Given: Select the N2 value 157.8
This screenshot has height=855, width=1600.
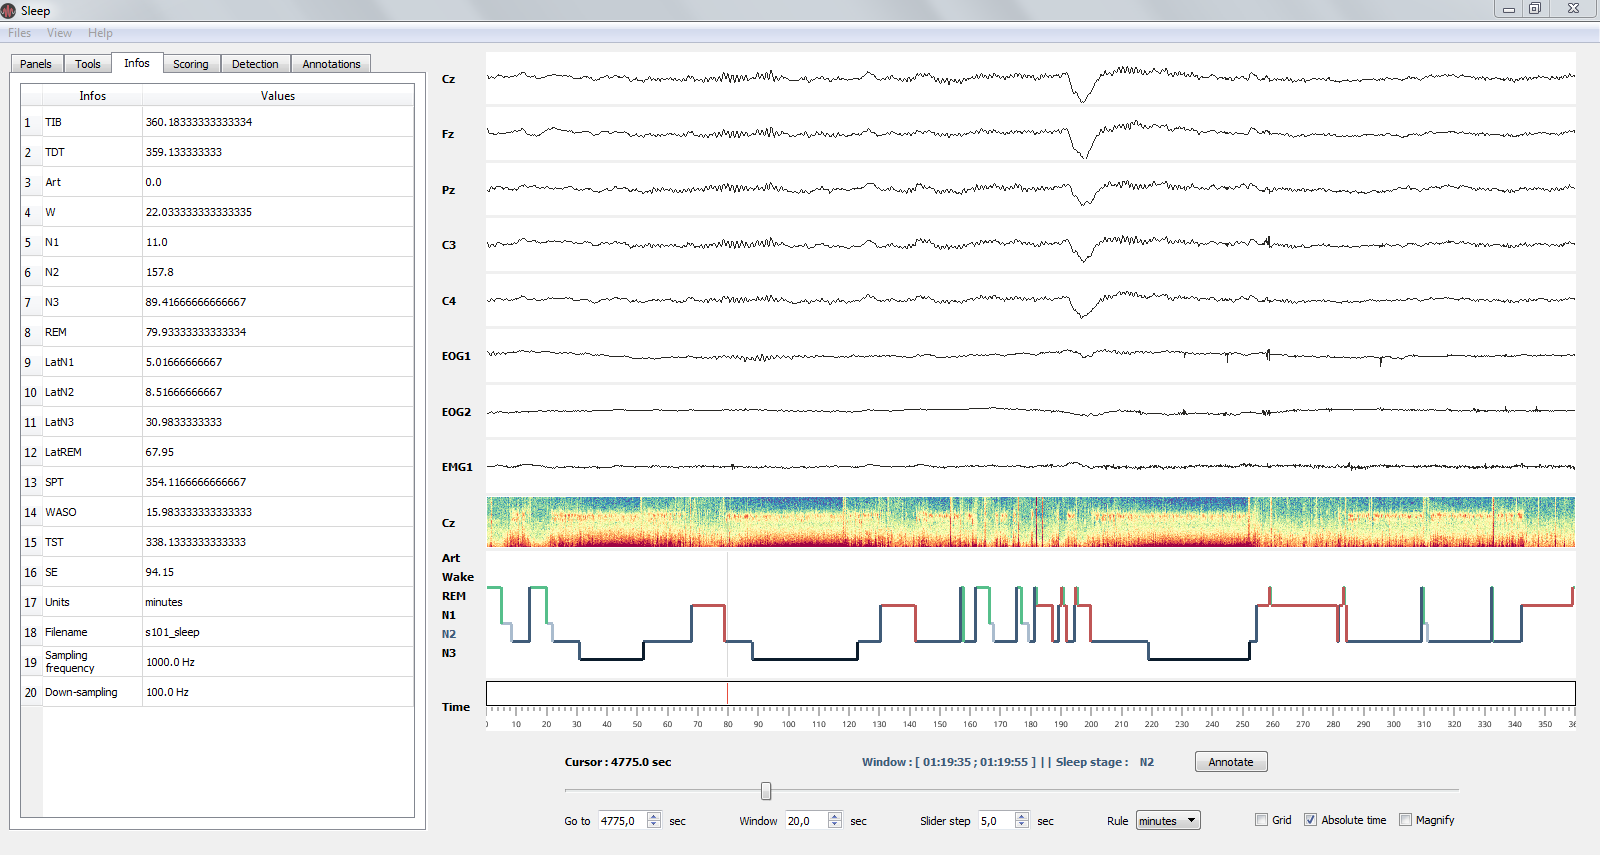Looking at the screenshot, I should 160,272.
